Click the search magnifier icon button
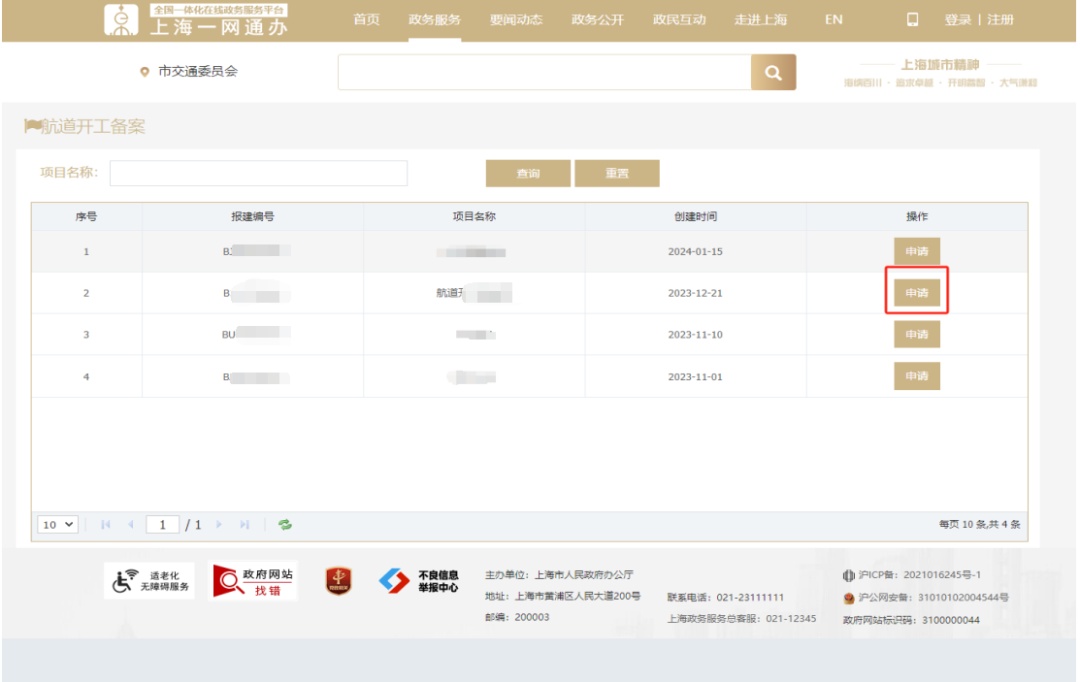The width and height of the screenshot is (1080, 682). 773,73
